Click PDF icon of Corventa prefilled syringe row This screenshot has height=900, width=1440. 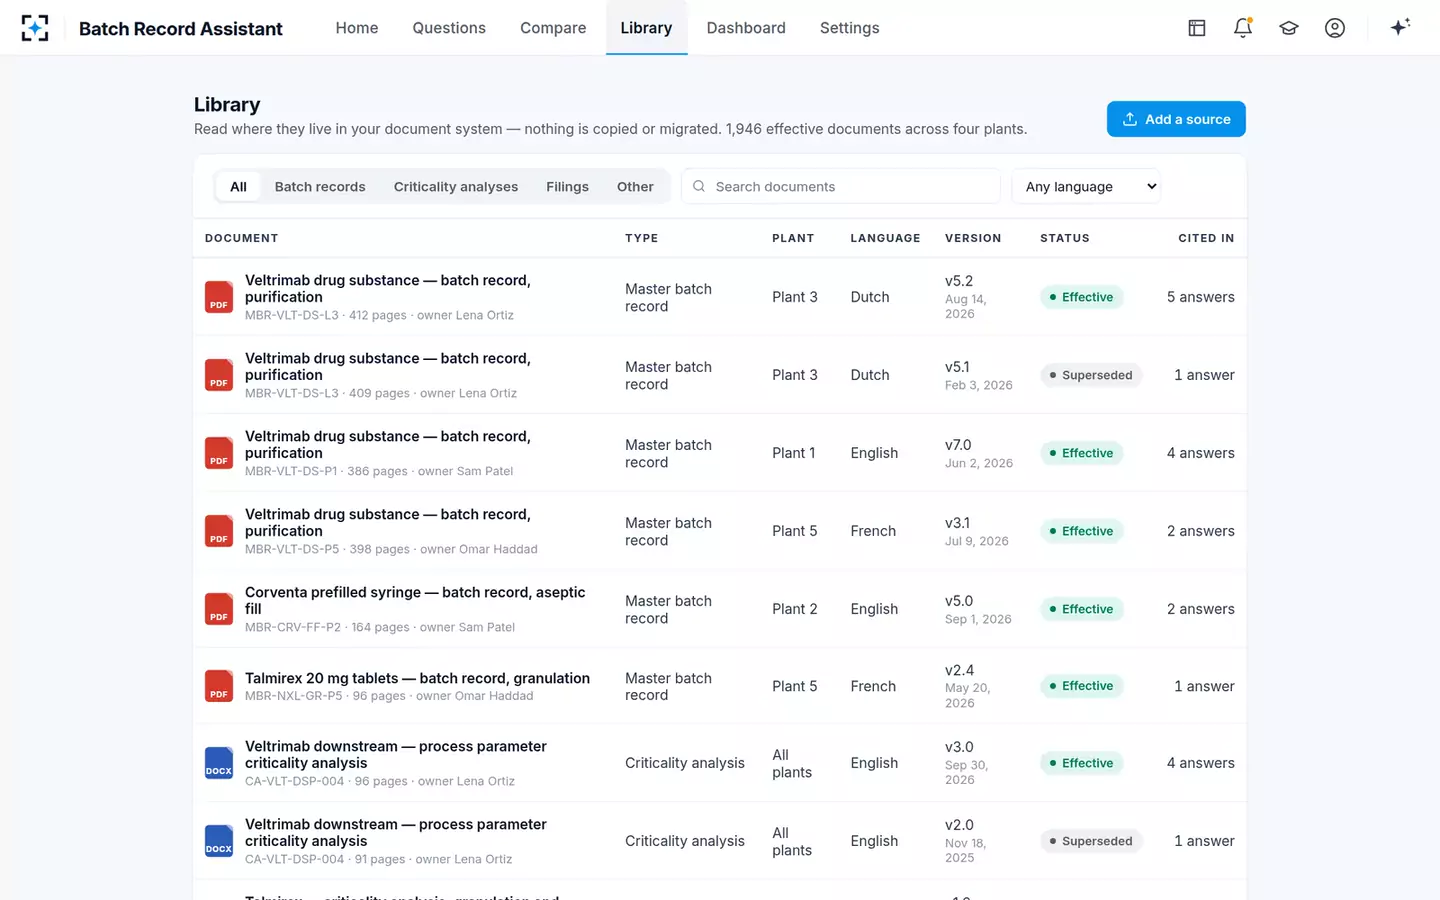(x=219, y=609)
